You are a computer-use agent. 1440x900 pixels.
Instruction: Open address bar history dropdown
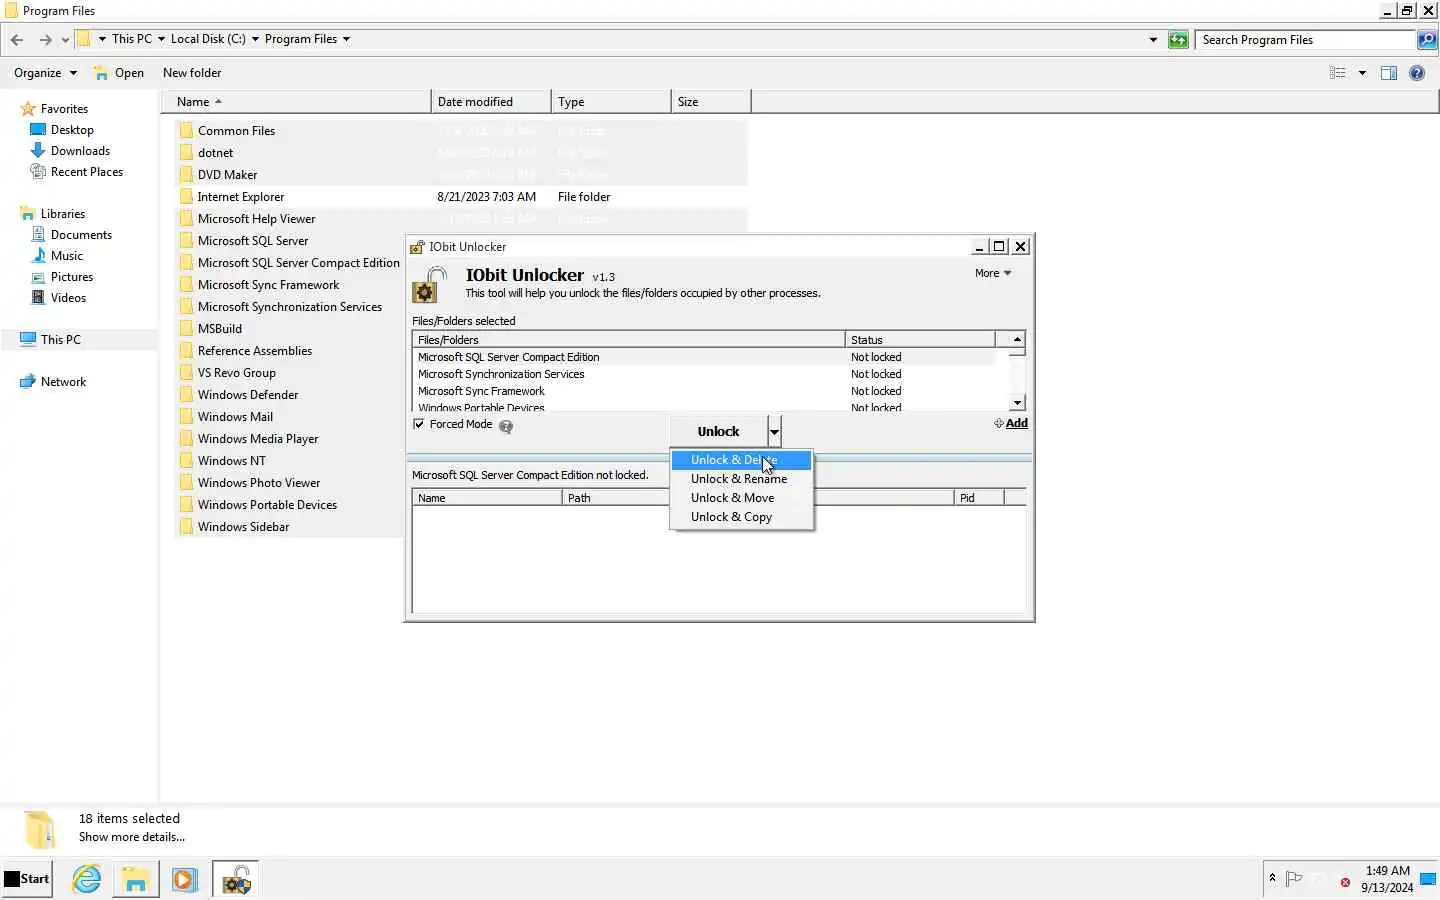pyautogui.click(x=1153, y=40)
